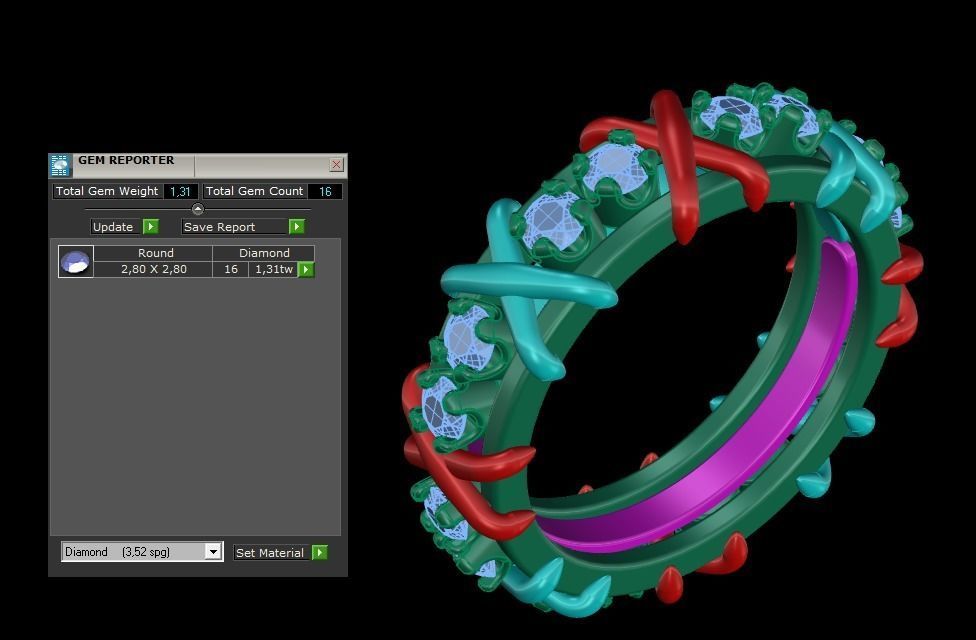976x640 pixels.
Task: Click the green arrow in the 1,31tw row
Action: click(306, 270)
